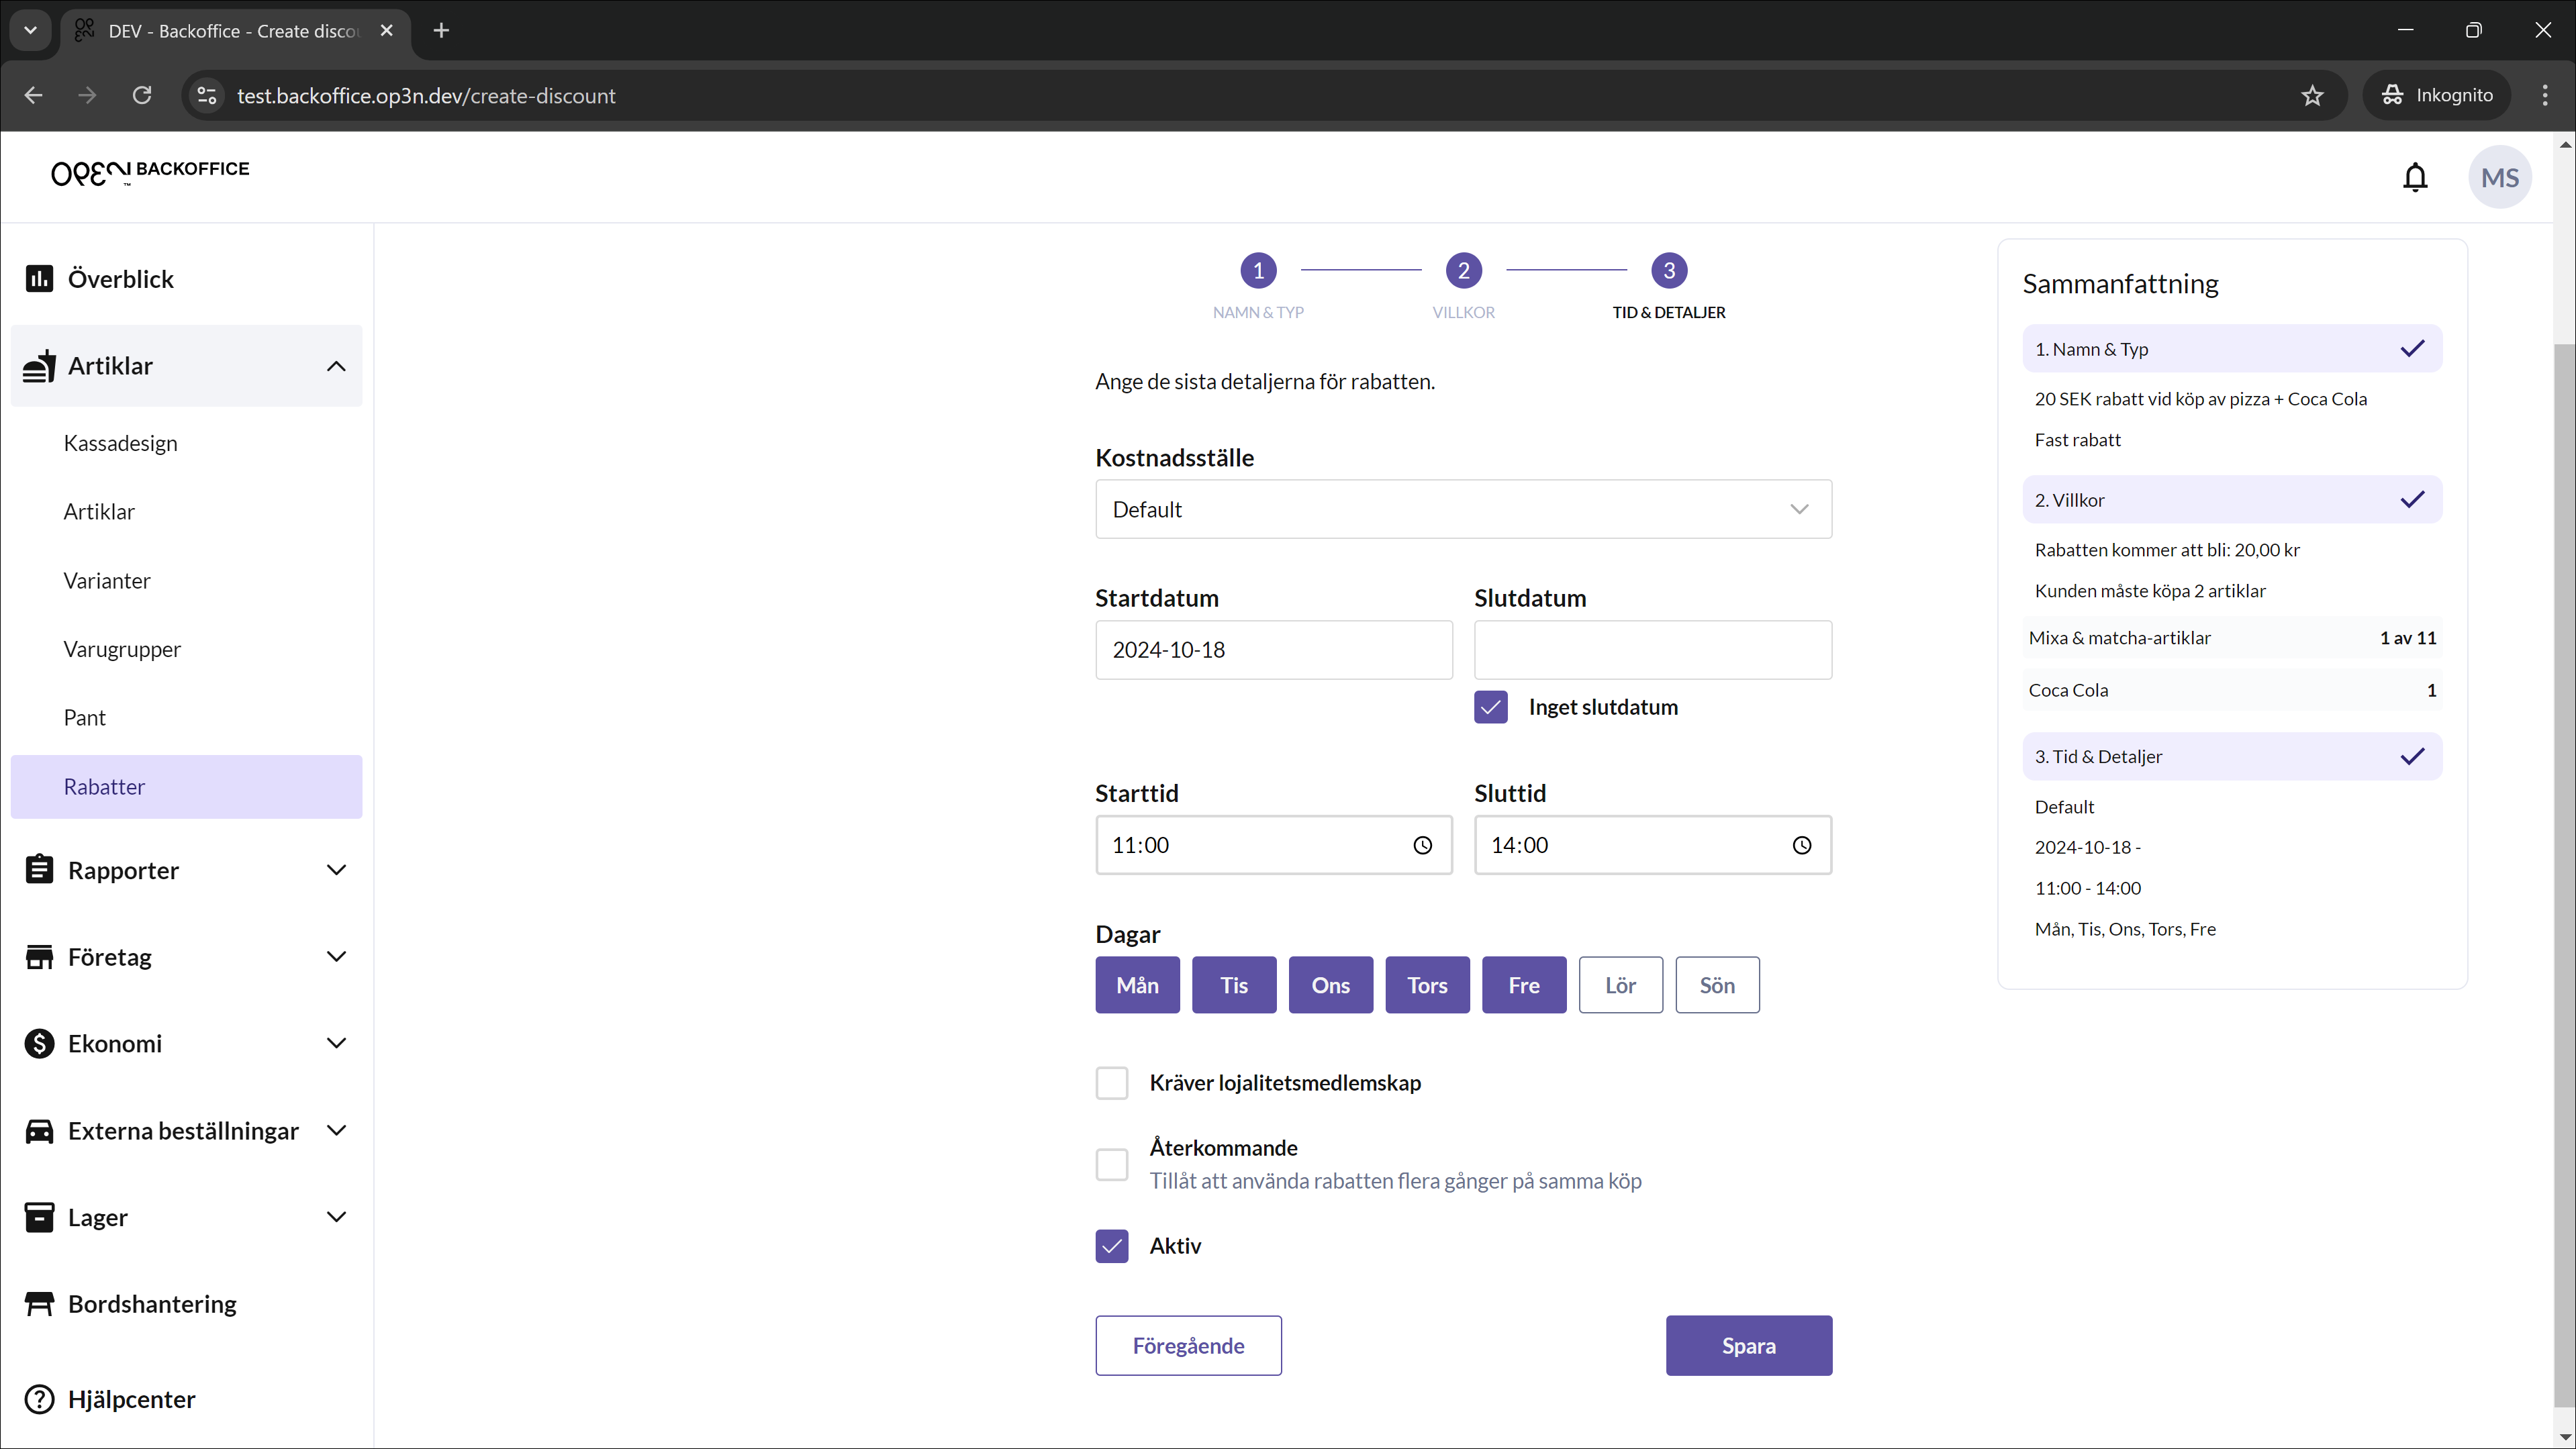Deselect the Tors day toggle

[x=1427, y=985]
